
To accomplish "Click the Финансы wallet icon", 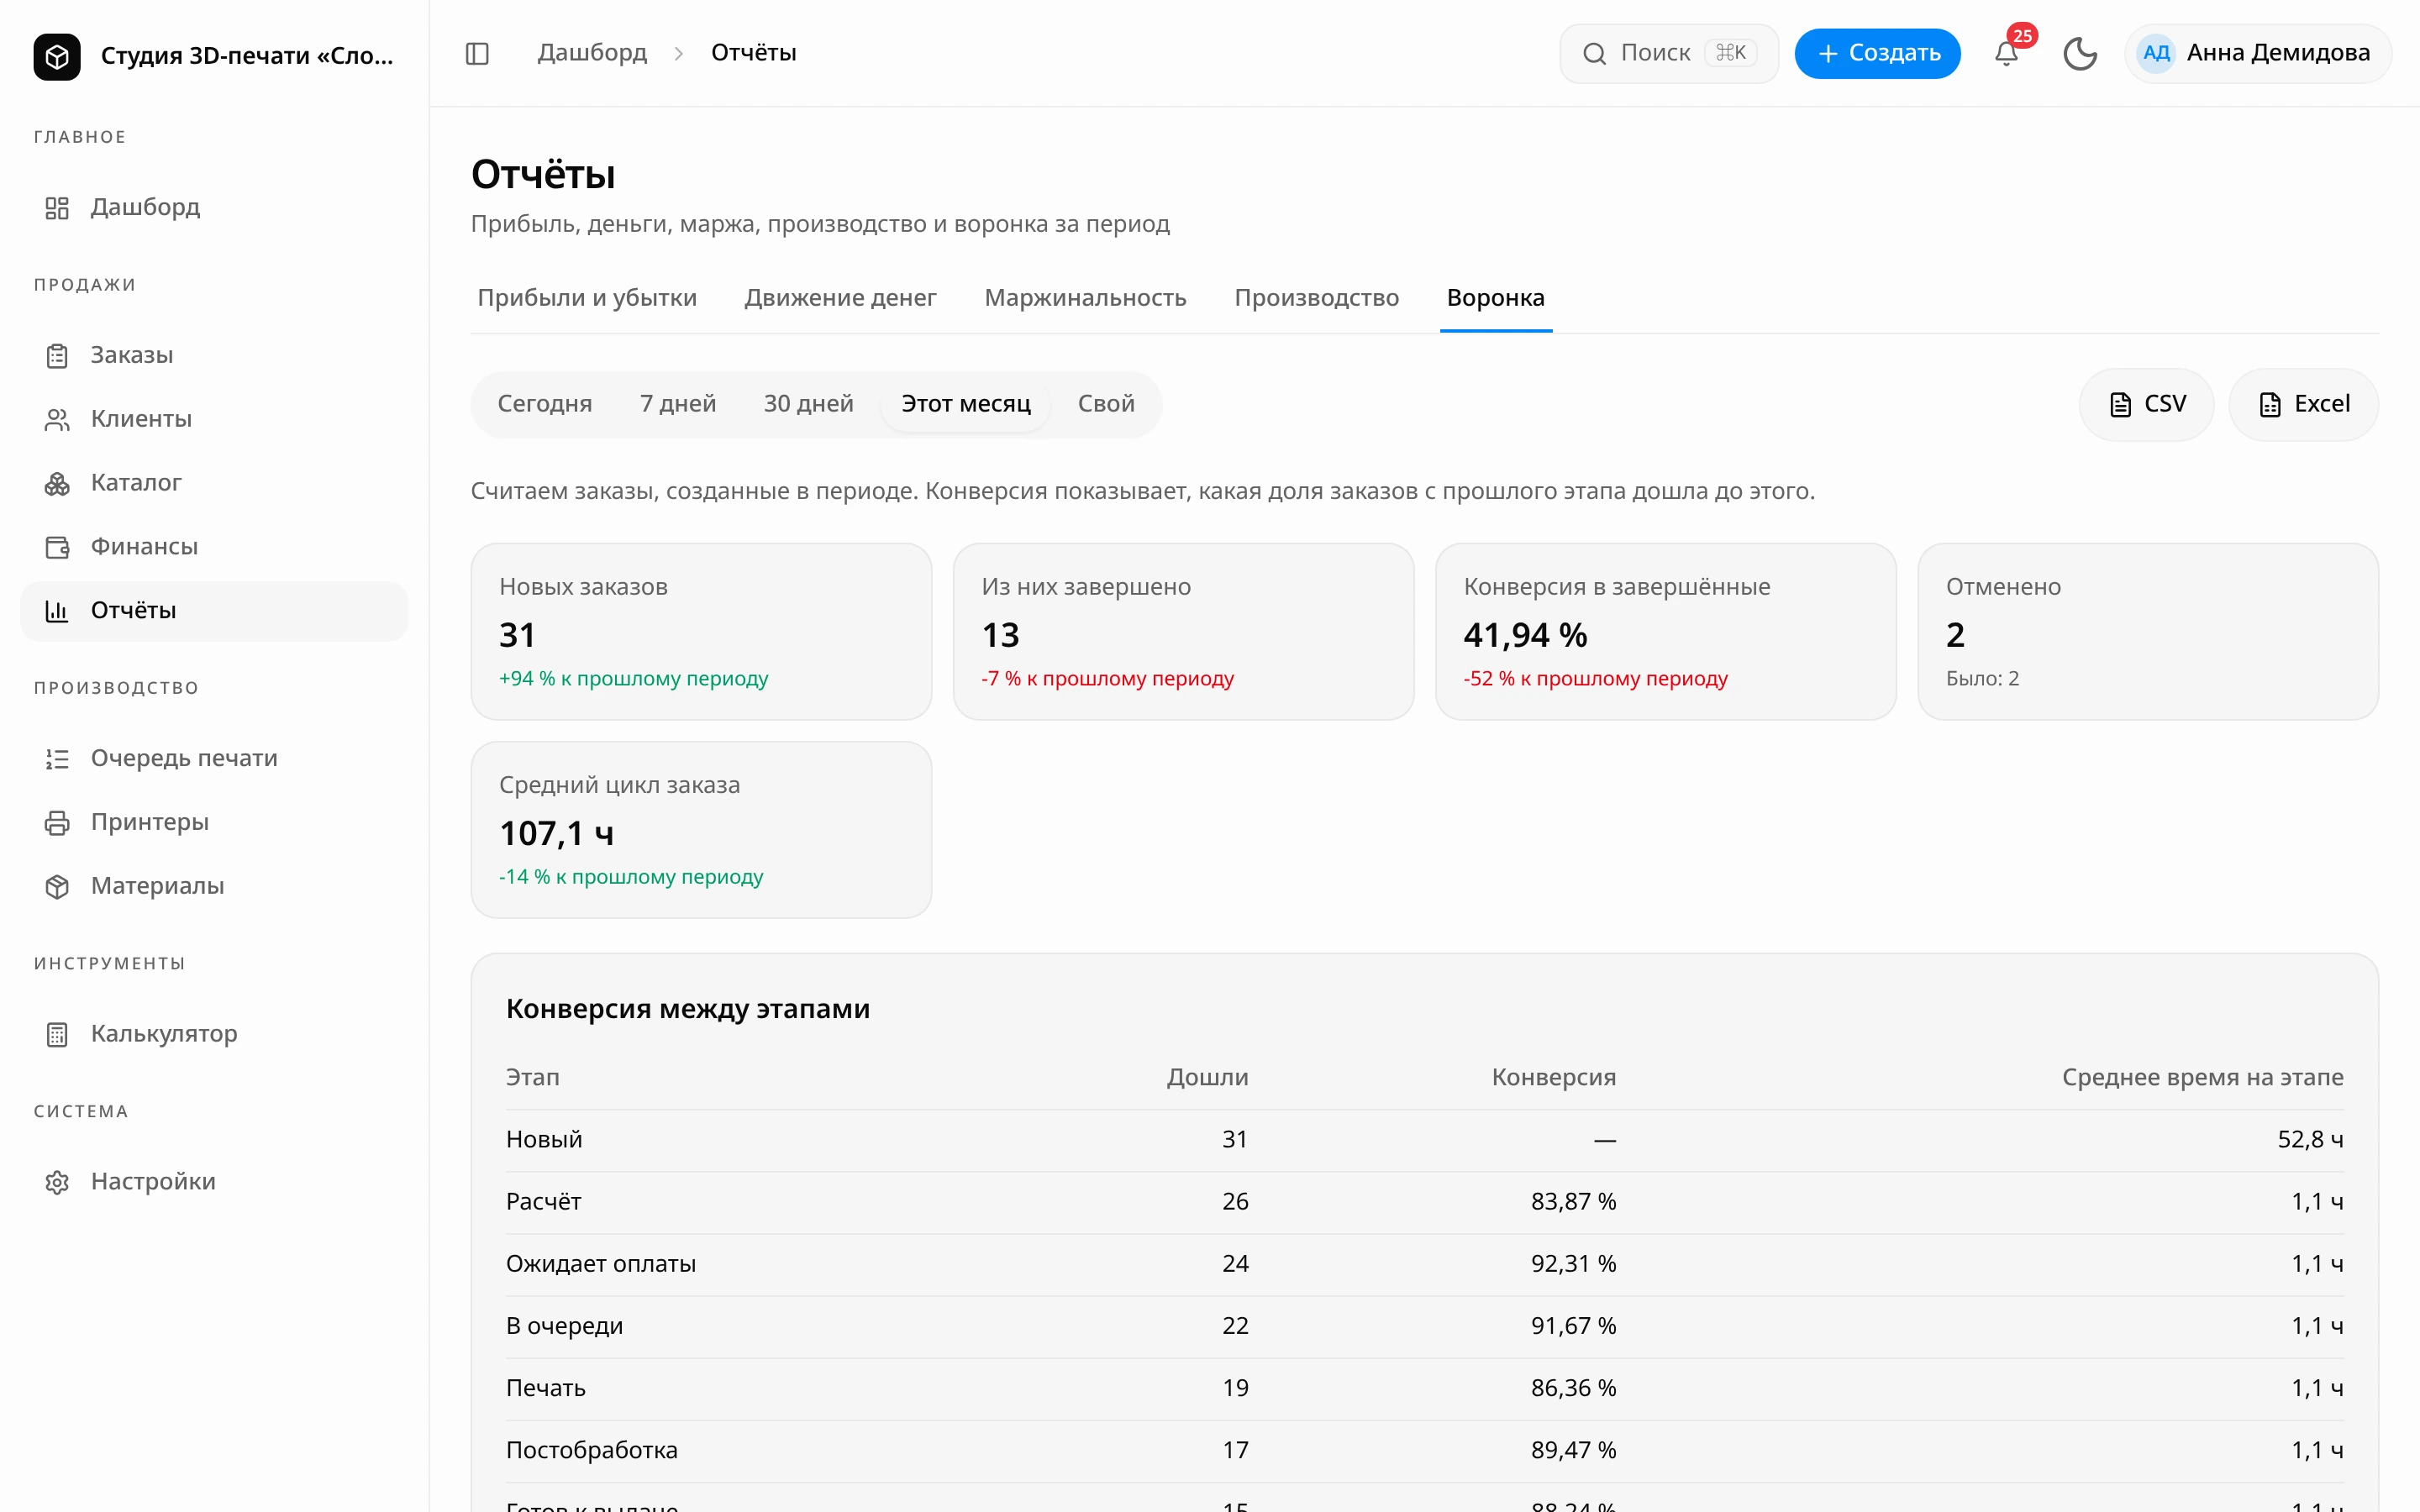I will [57, 547].
